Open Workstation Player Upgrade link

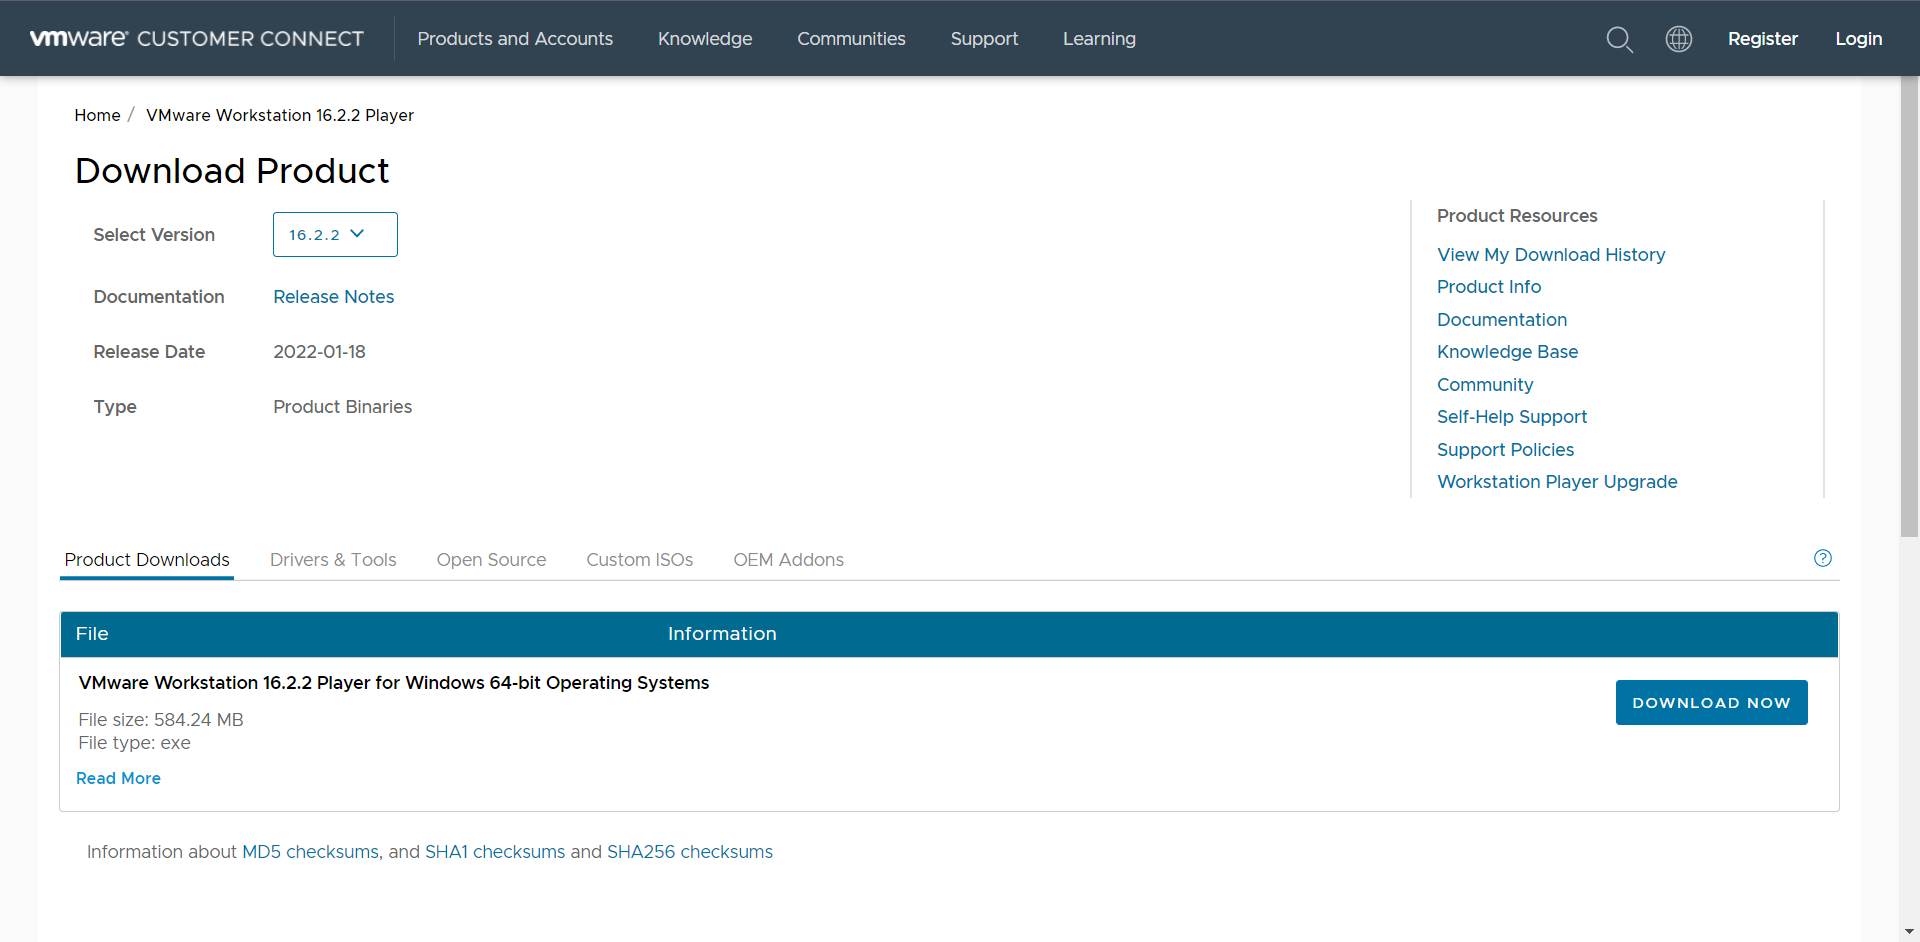pyautogui.click(x=1557, y=482)
